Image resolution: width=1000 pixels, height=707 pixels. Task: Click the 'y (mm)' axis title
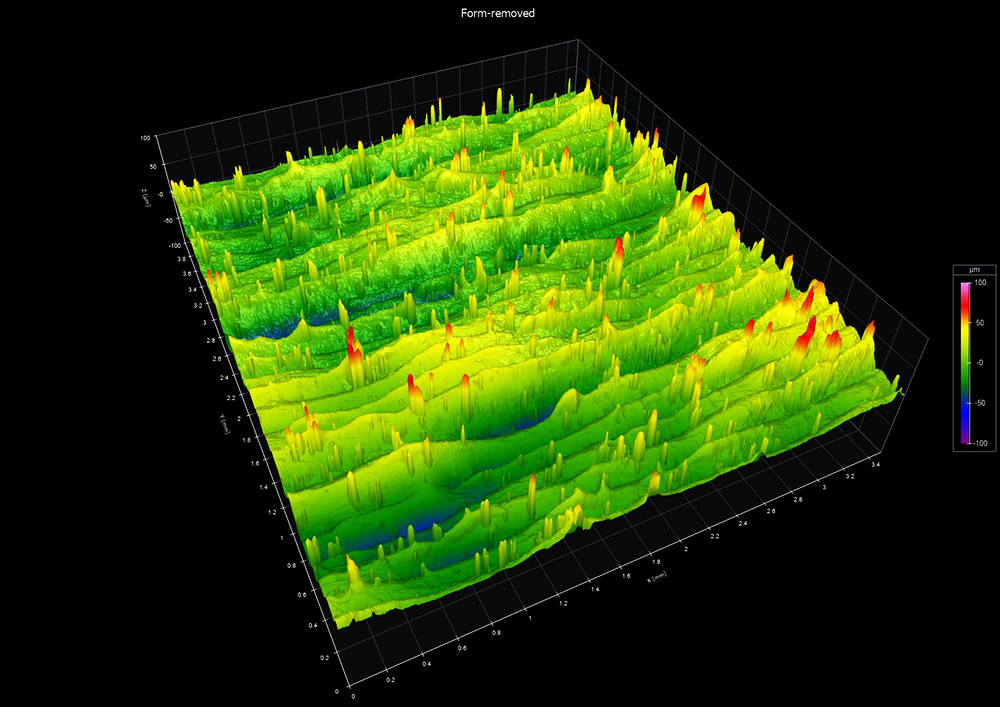click(224, 425)
